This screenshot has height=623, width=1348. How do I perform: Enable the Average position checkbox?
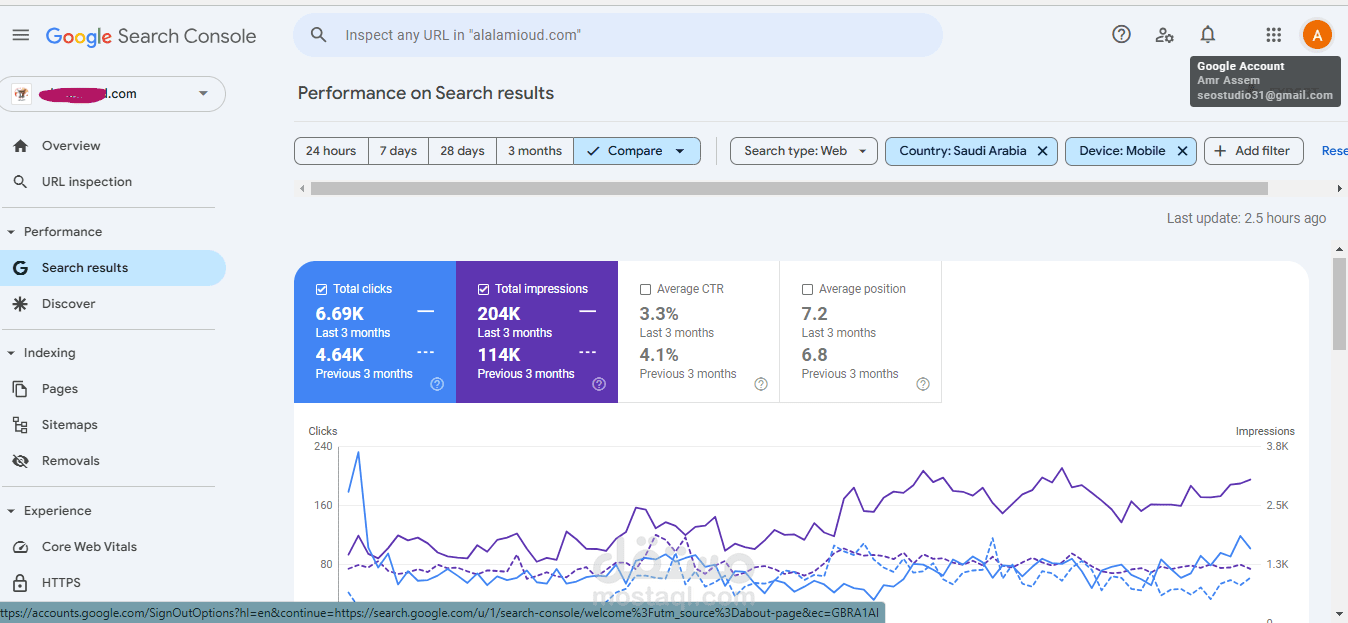(807, 289)
